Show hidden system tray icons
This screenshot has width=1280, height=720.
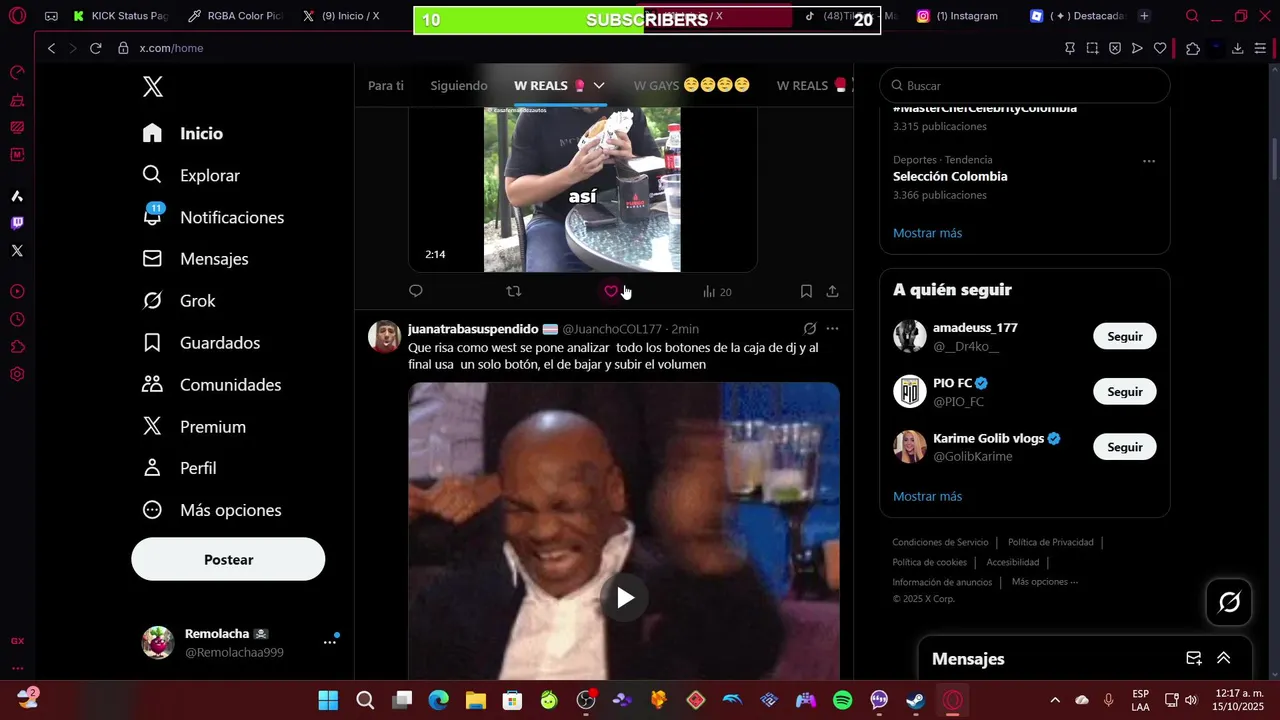1055,700
